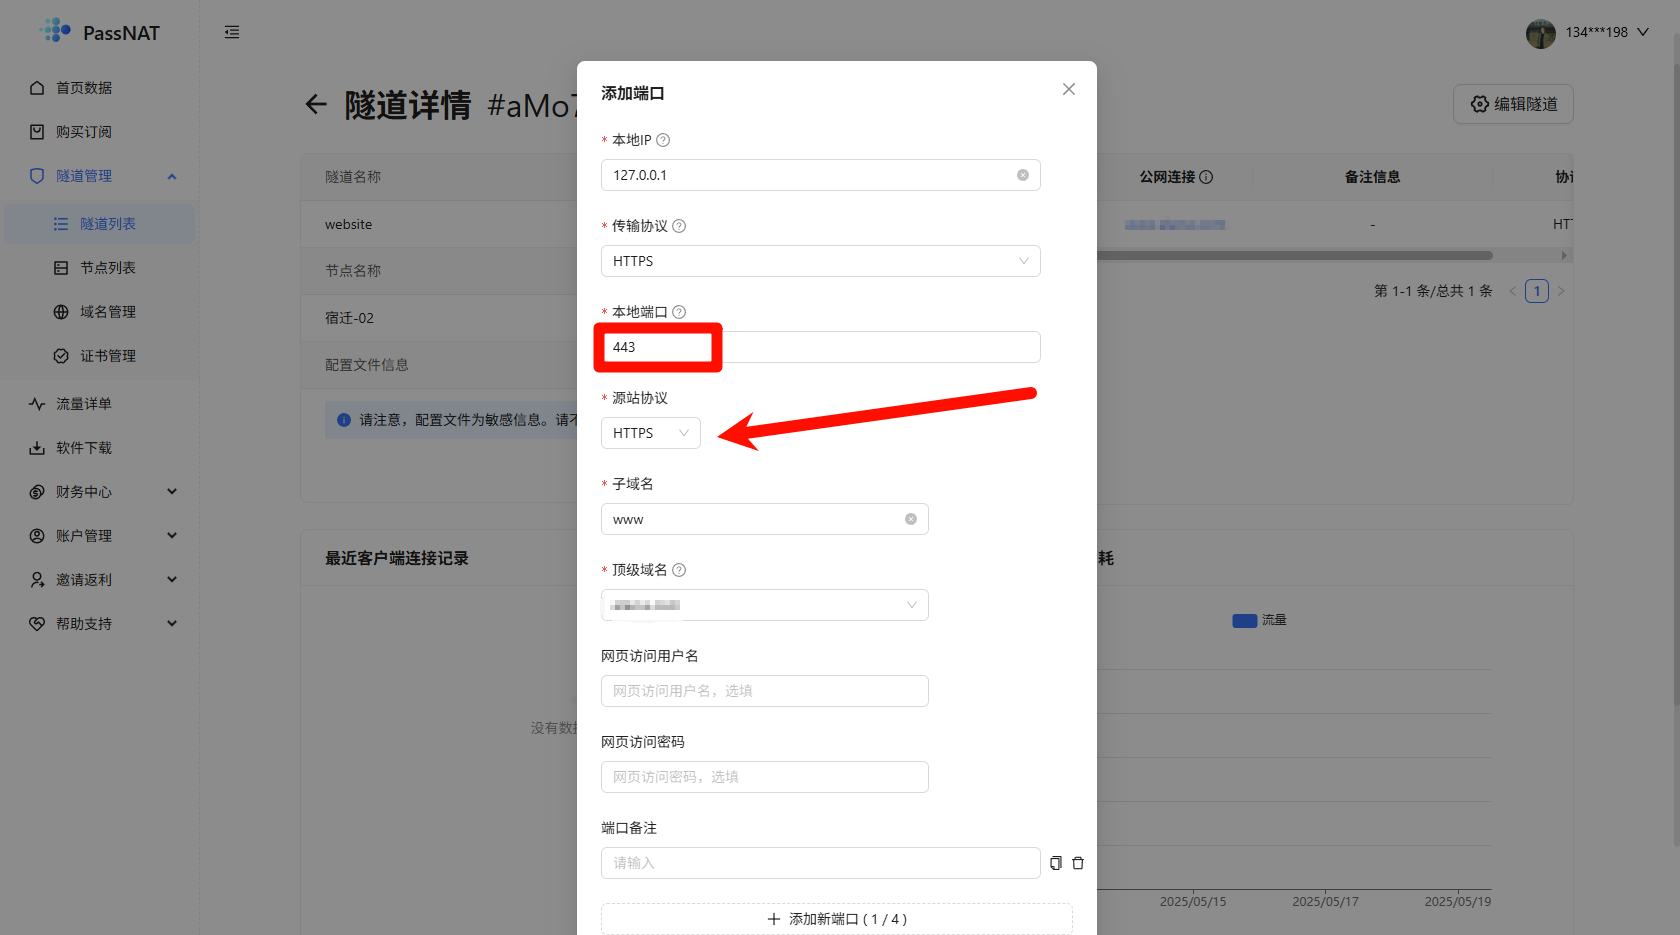The image size is (1680, 935).
Task: Open the 源站协议 HTTPS dropdown
Action: click(650, 433)
